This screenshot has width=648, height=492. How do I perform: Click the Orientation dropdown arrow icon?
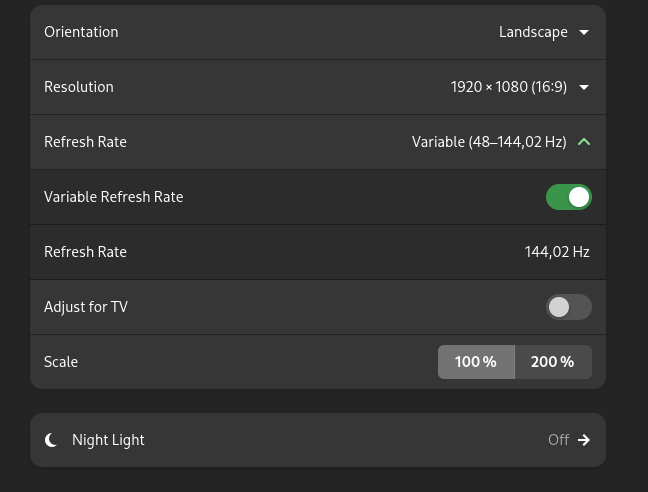click(584, 32)
